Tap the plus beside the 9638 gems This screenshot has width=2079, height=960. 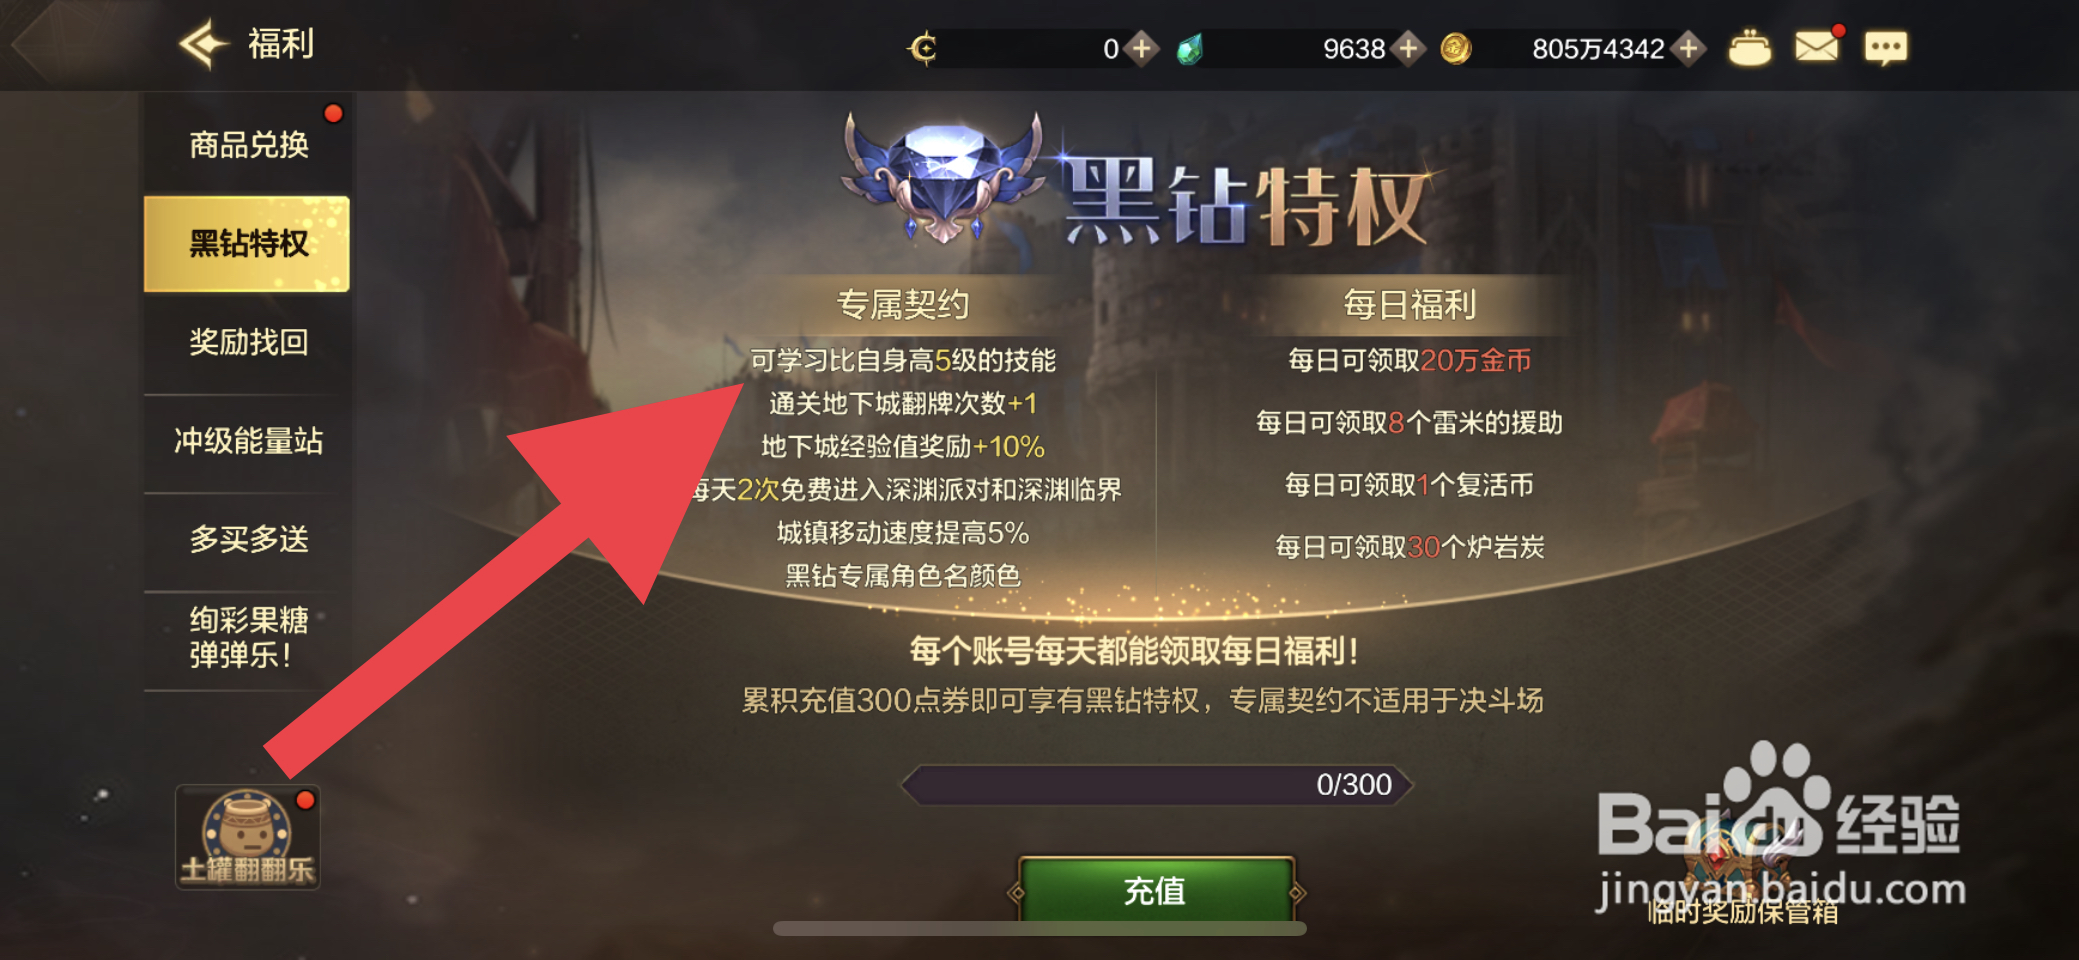[1408, 48]
